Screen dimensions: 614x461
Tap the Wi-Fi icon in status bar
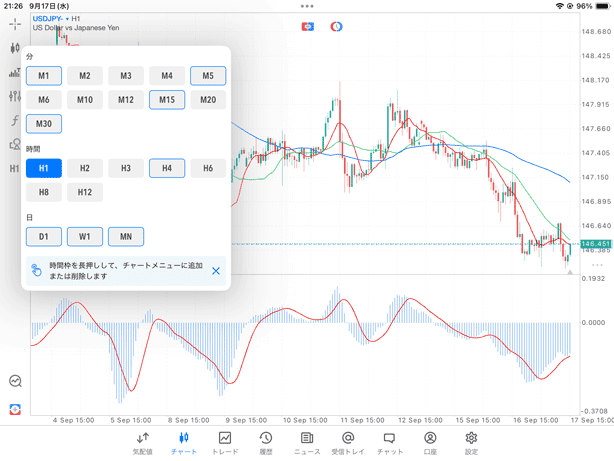pos(560,6)
